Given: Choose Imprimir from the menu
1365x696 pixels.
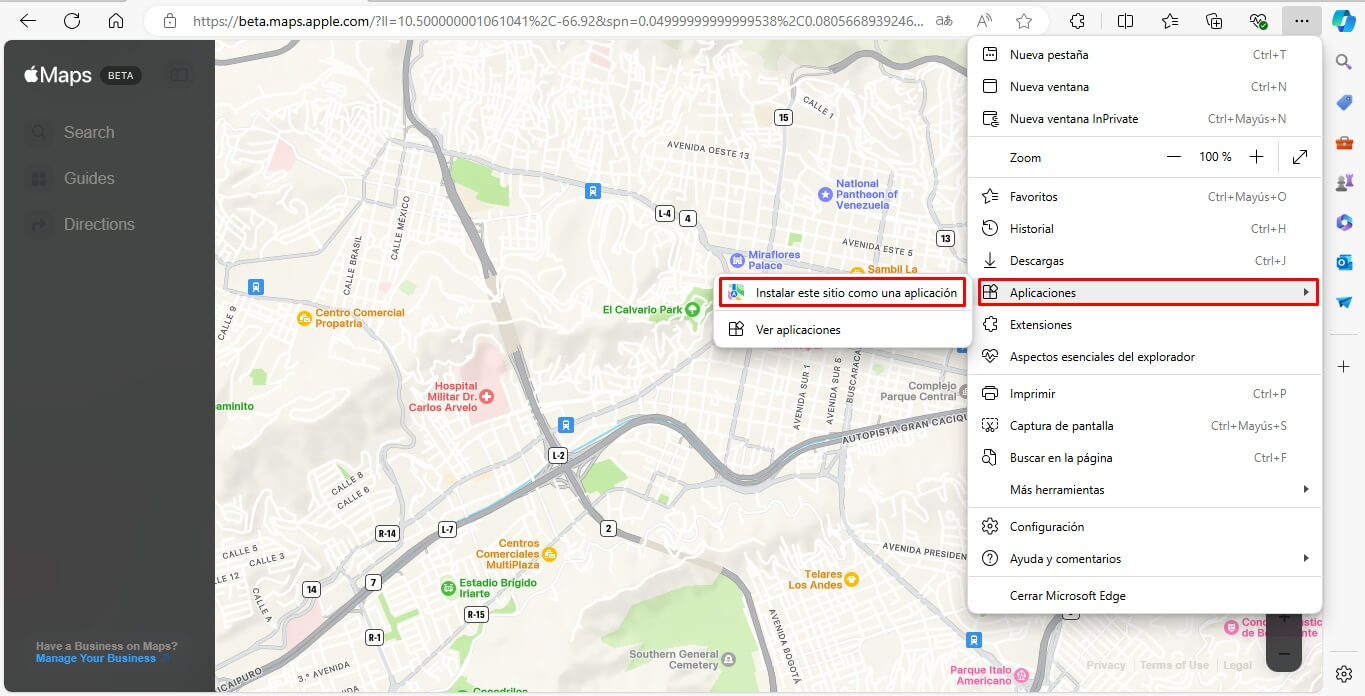Looking at the screenshot, I should pyautogui.click(x=1145, y=394).
